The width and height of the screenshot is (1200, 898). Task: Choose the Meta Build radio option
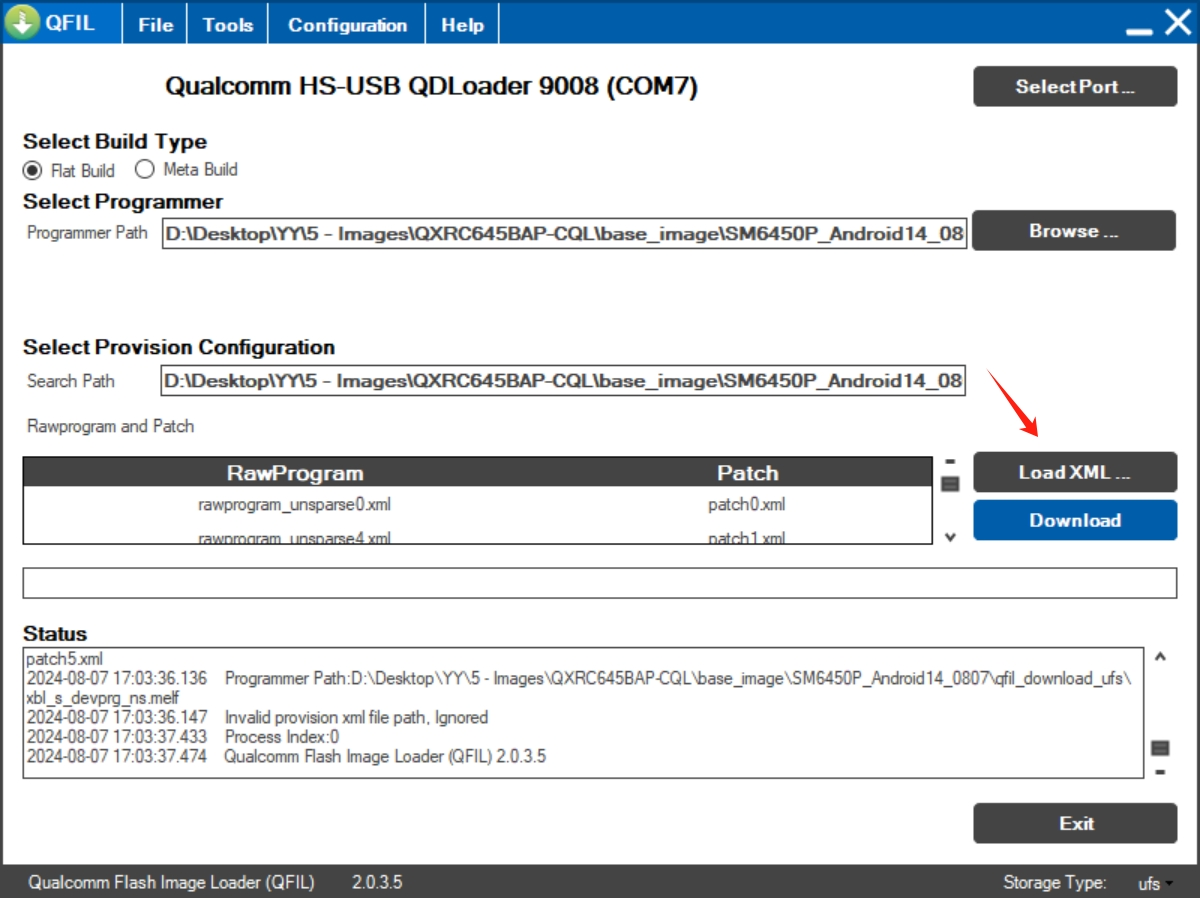(x=145, y=169)
